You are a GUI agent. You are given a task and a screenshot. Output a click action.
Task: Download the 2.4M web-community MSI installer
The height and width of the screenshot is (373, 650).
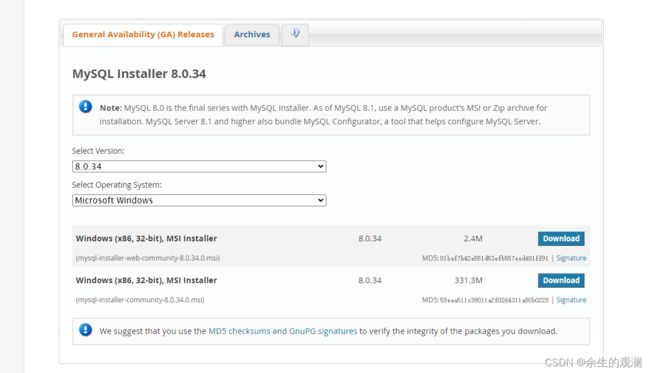[561, 239]
